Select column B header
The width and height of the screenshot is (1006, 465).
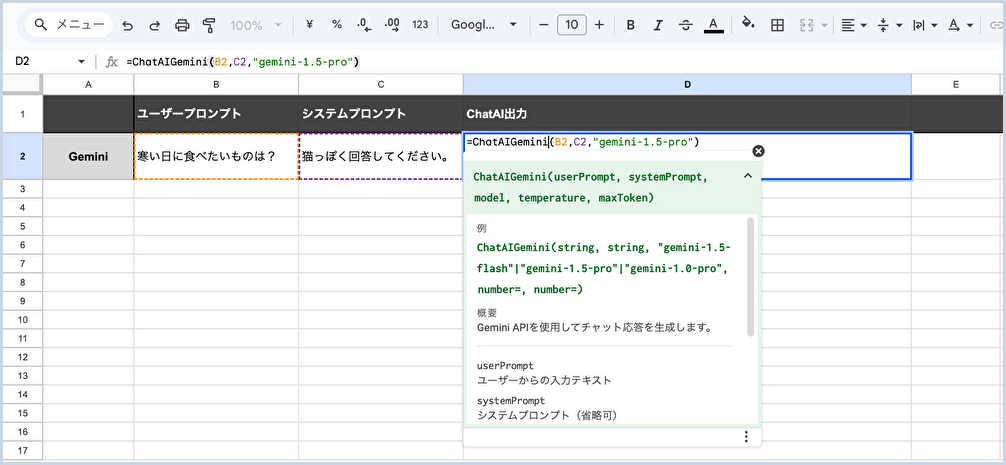[216, 84]
